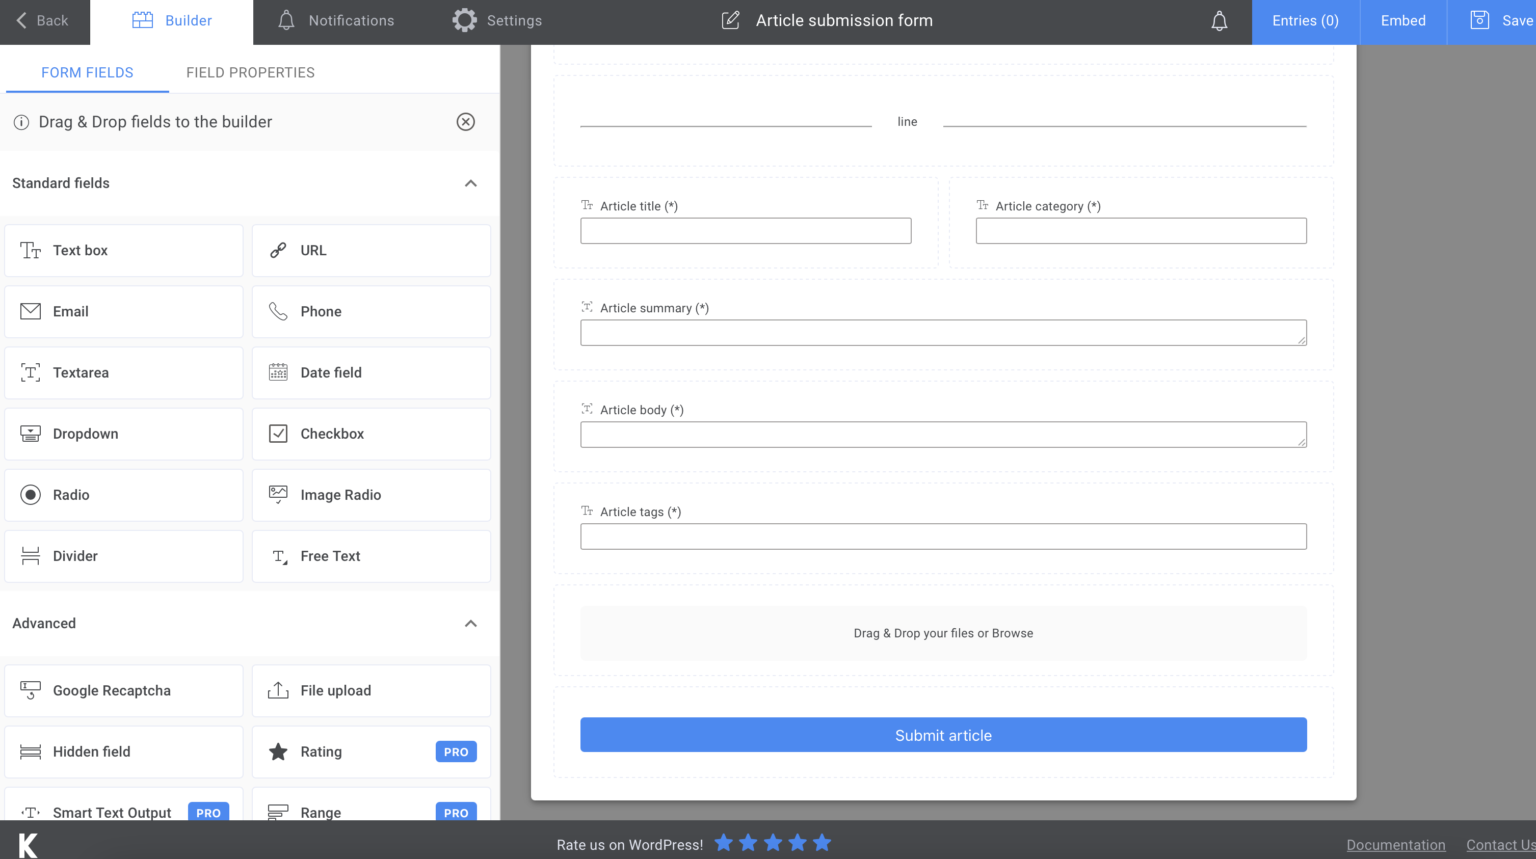Dismiss the Drag & Drop info banner
Screen dimensions: 1536x859
[x=465, y=121]
